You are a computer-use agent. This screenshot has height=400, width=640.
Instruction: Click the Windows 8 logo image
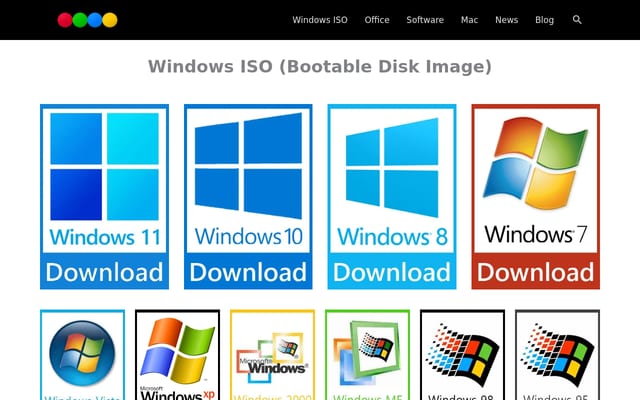pyautogui.click(x=392, y=167)
